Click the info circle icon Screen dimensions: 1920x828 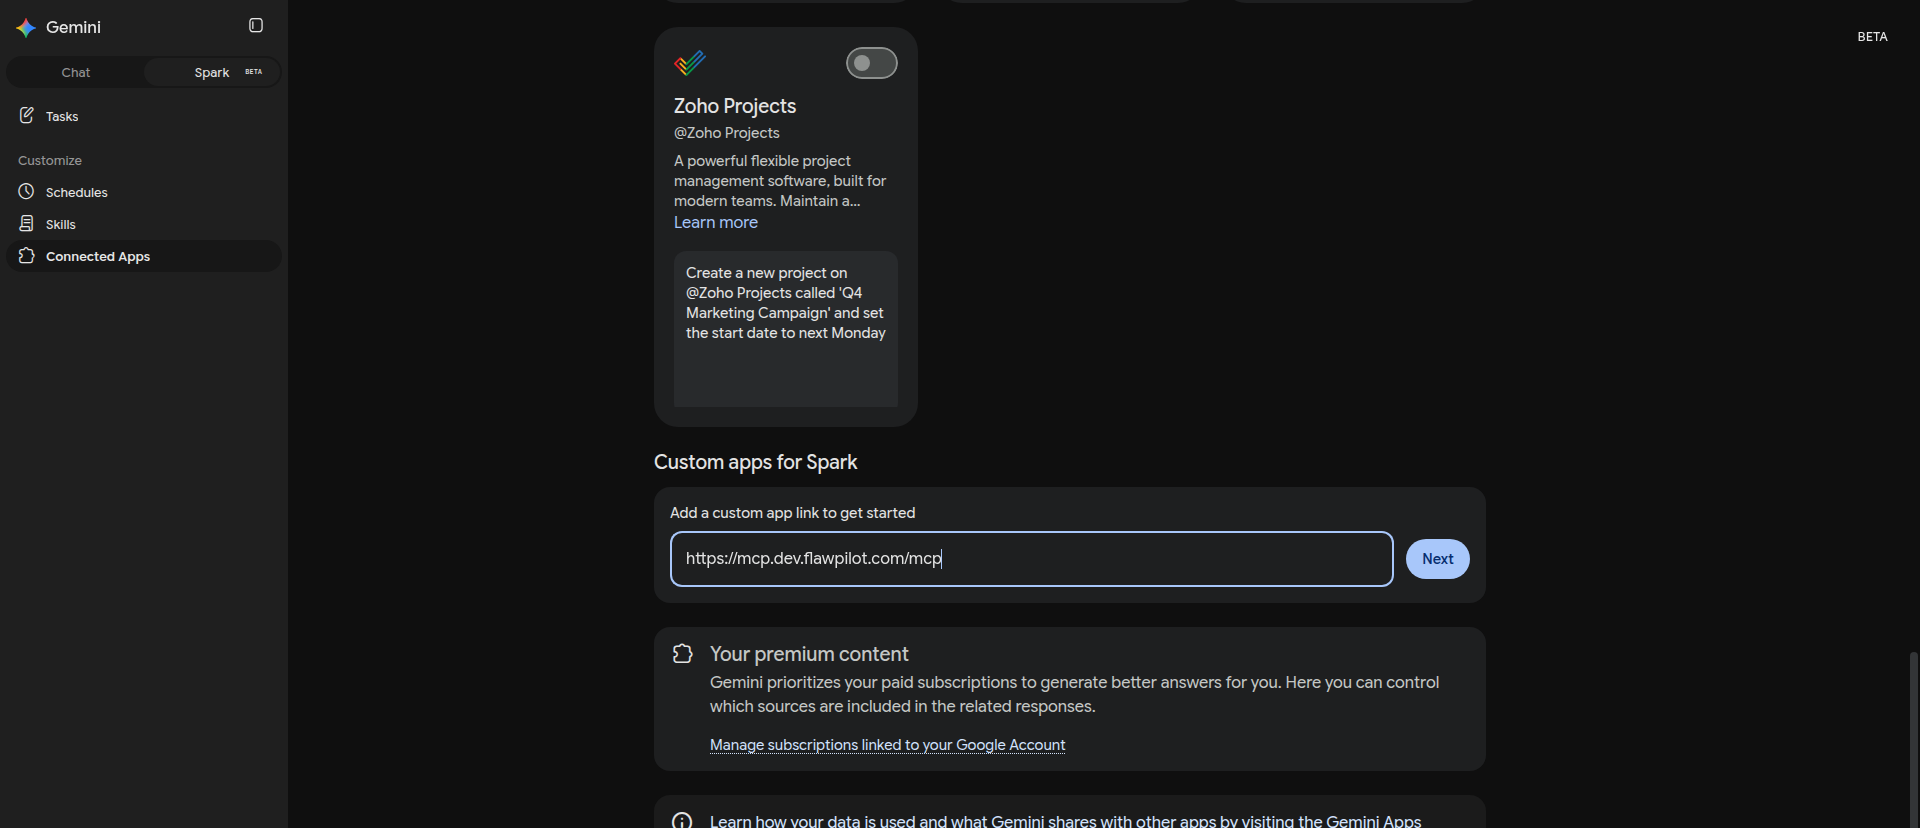(x=682, y=821)
